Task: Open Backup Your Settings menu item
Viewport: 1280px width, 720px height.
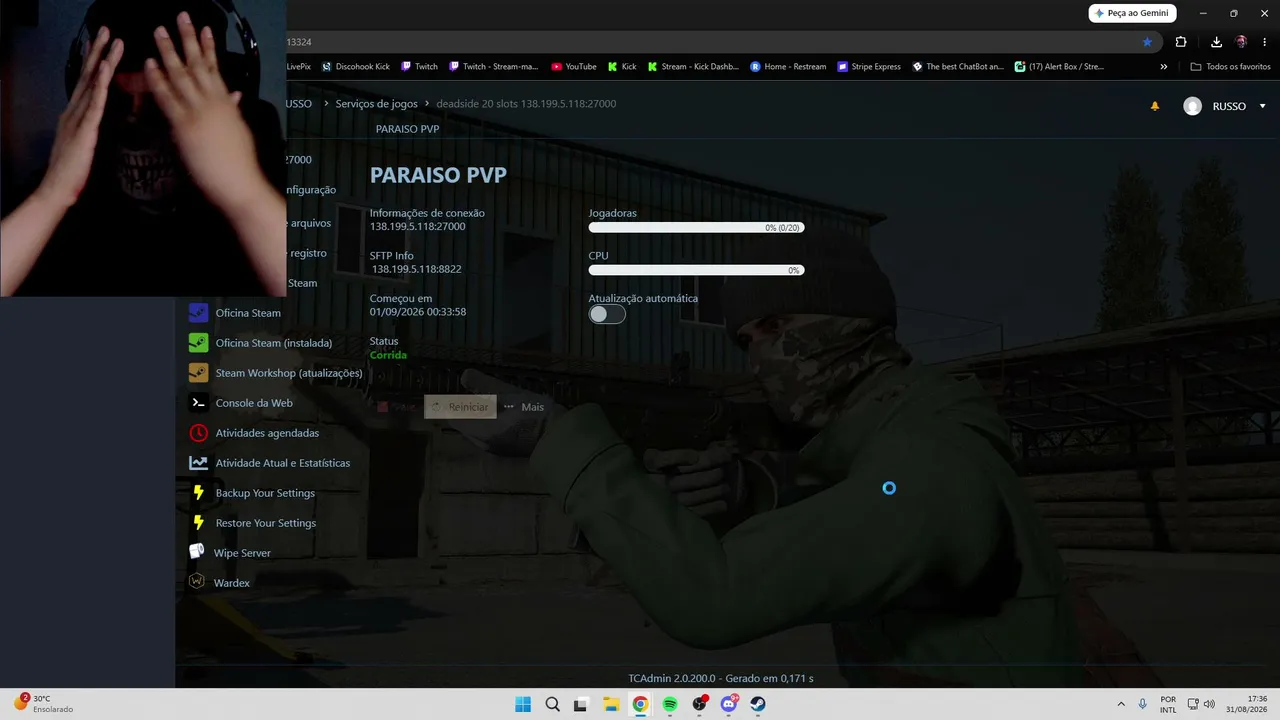Action: 265,493
